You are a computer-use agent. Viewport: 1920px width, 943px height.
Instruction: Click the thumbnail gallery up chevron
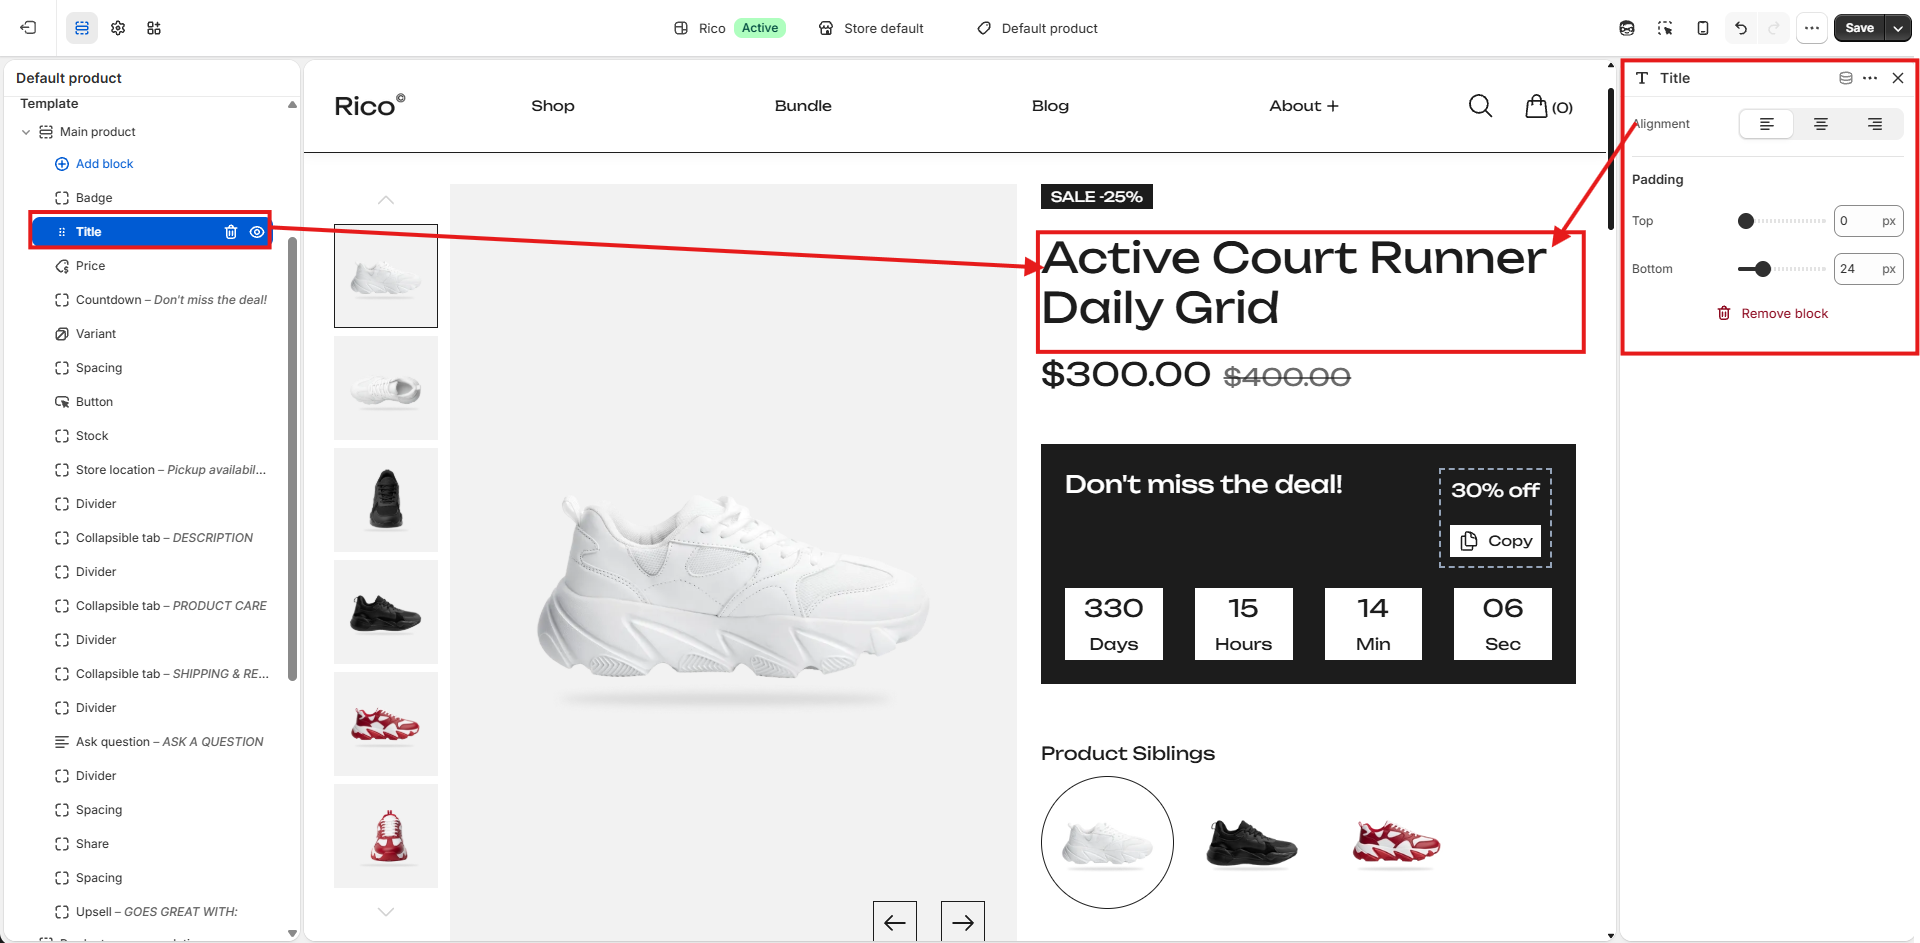pos(386,200)
